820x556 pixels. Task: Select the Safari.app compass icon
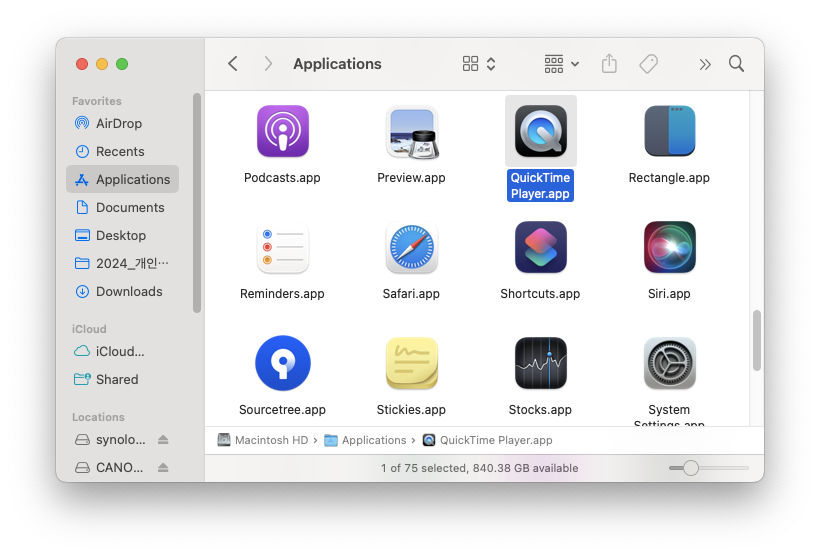pos(412,247)
